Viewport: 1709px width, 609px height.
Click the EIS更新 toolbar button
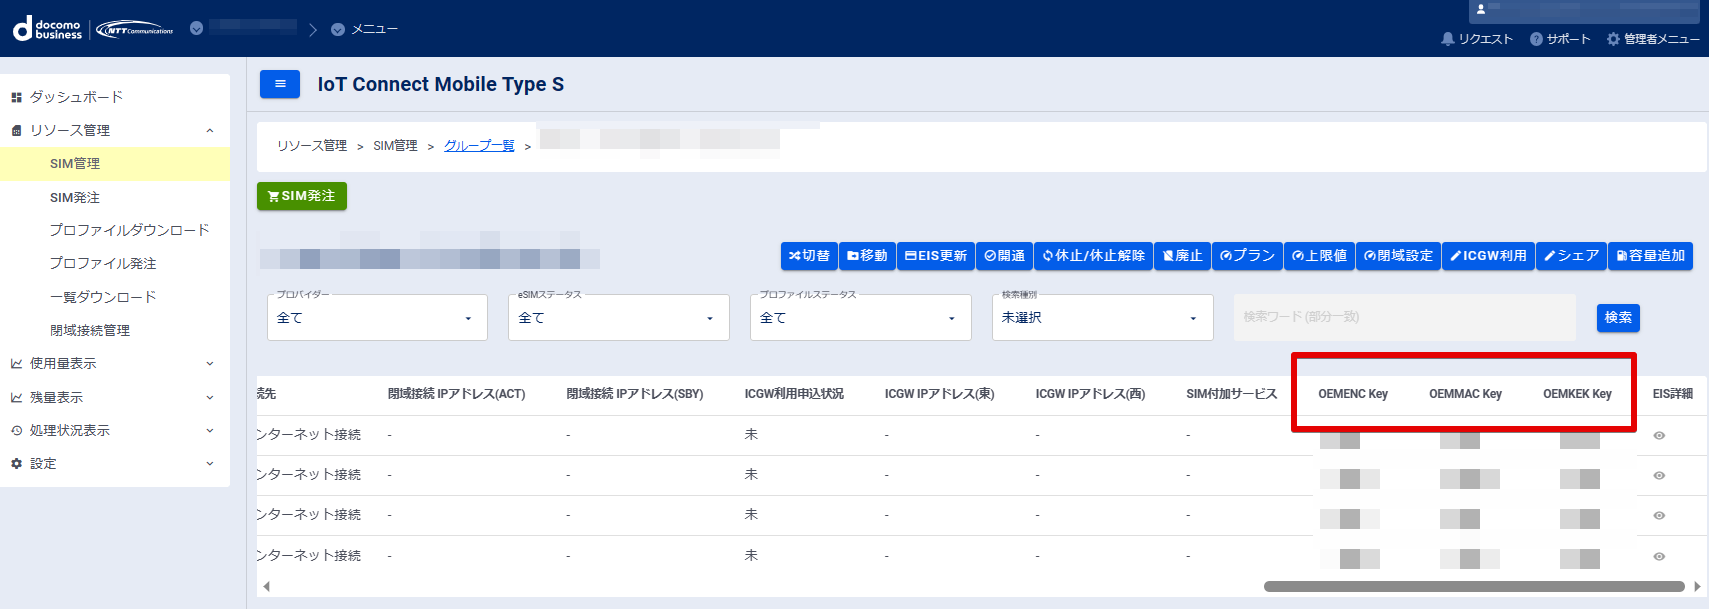[x=936, y=256]
